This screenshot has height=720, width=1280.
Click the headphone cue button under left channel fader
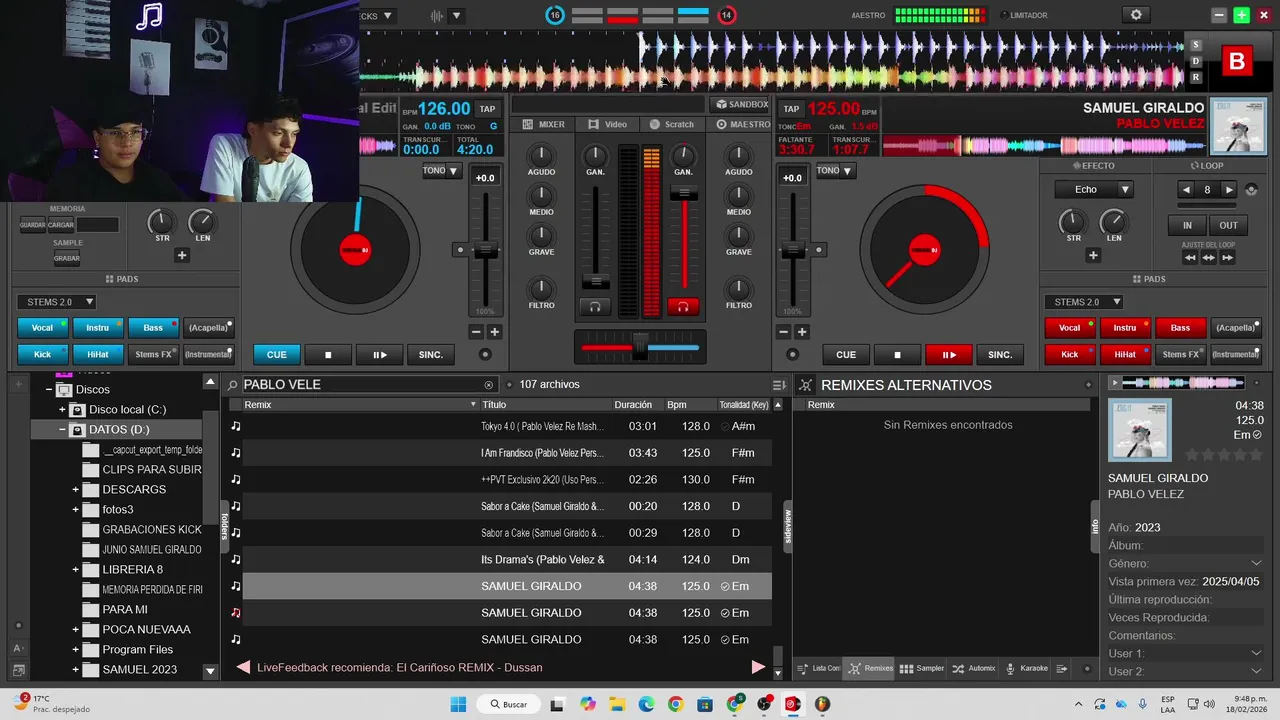[x=595, y=306]
